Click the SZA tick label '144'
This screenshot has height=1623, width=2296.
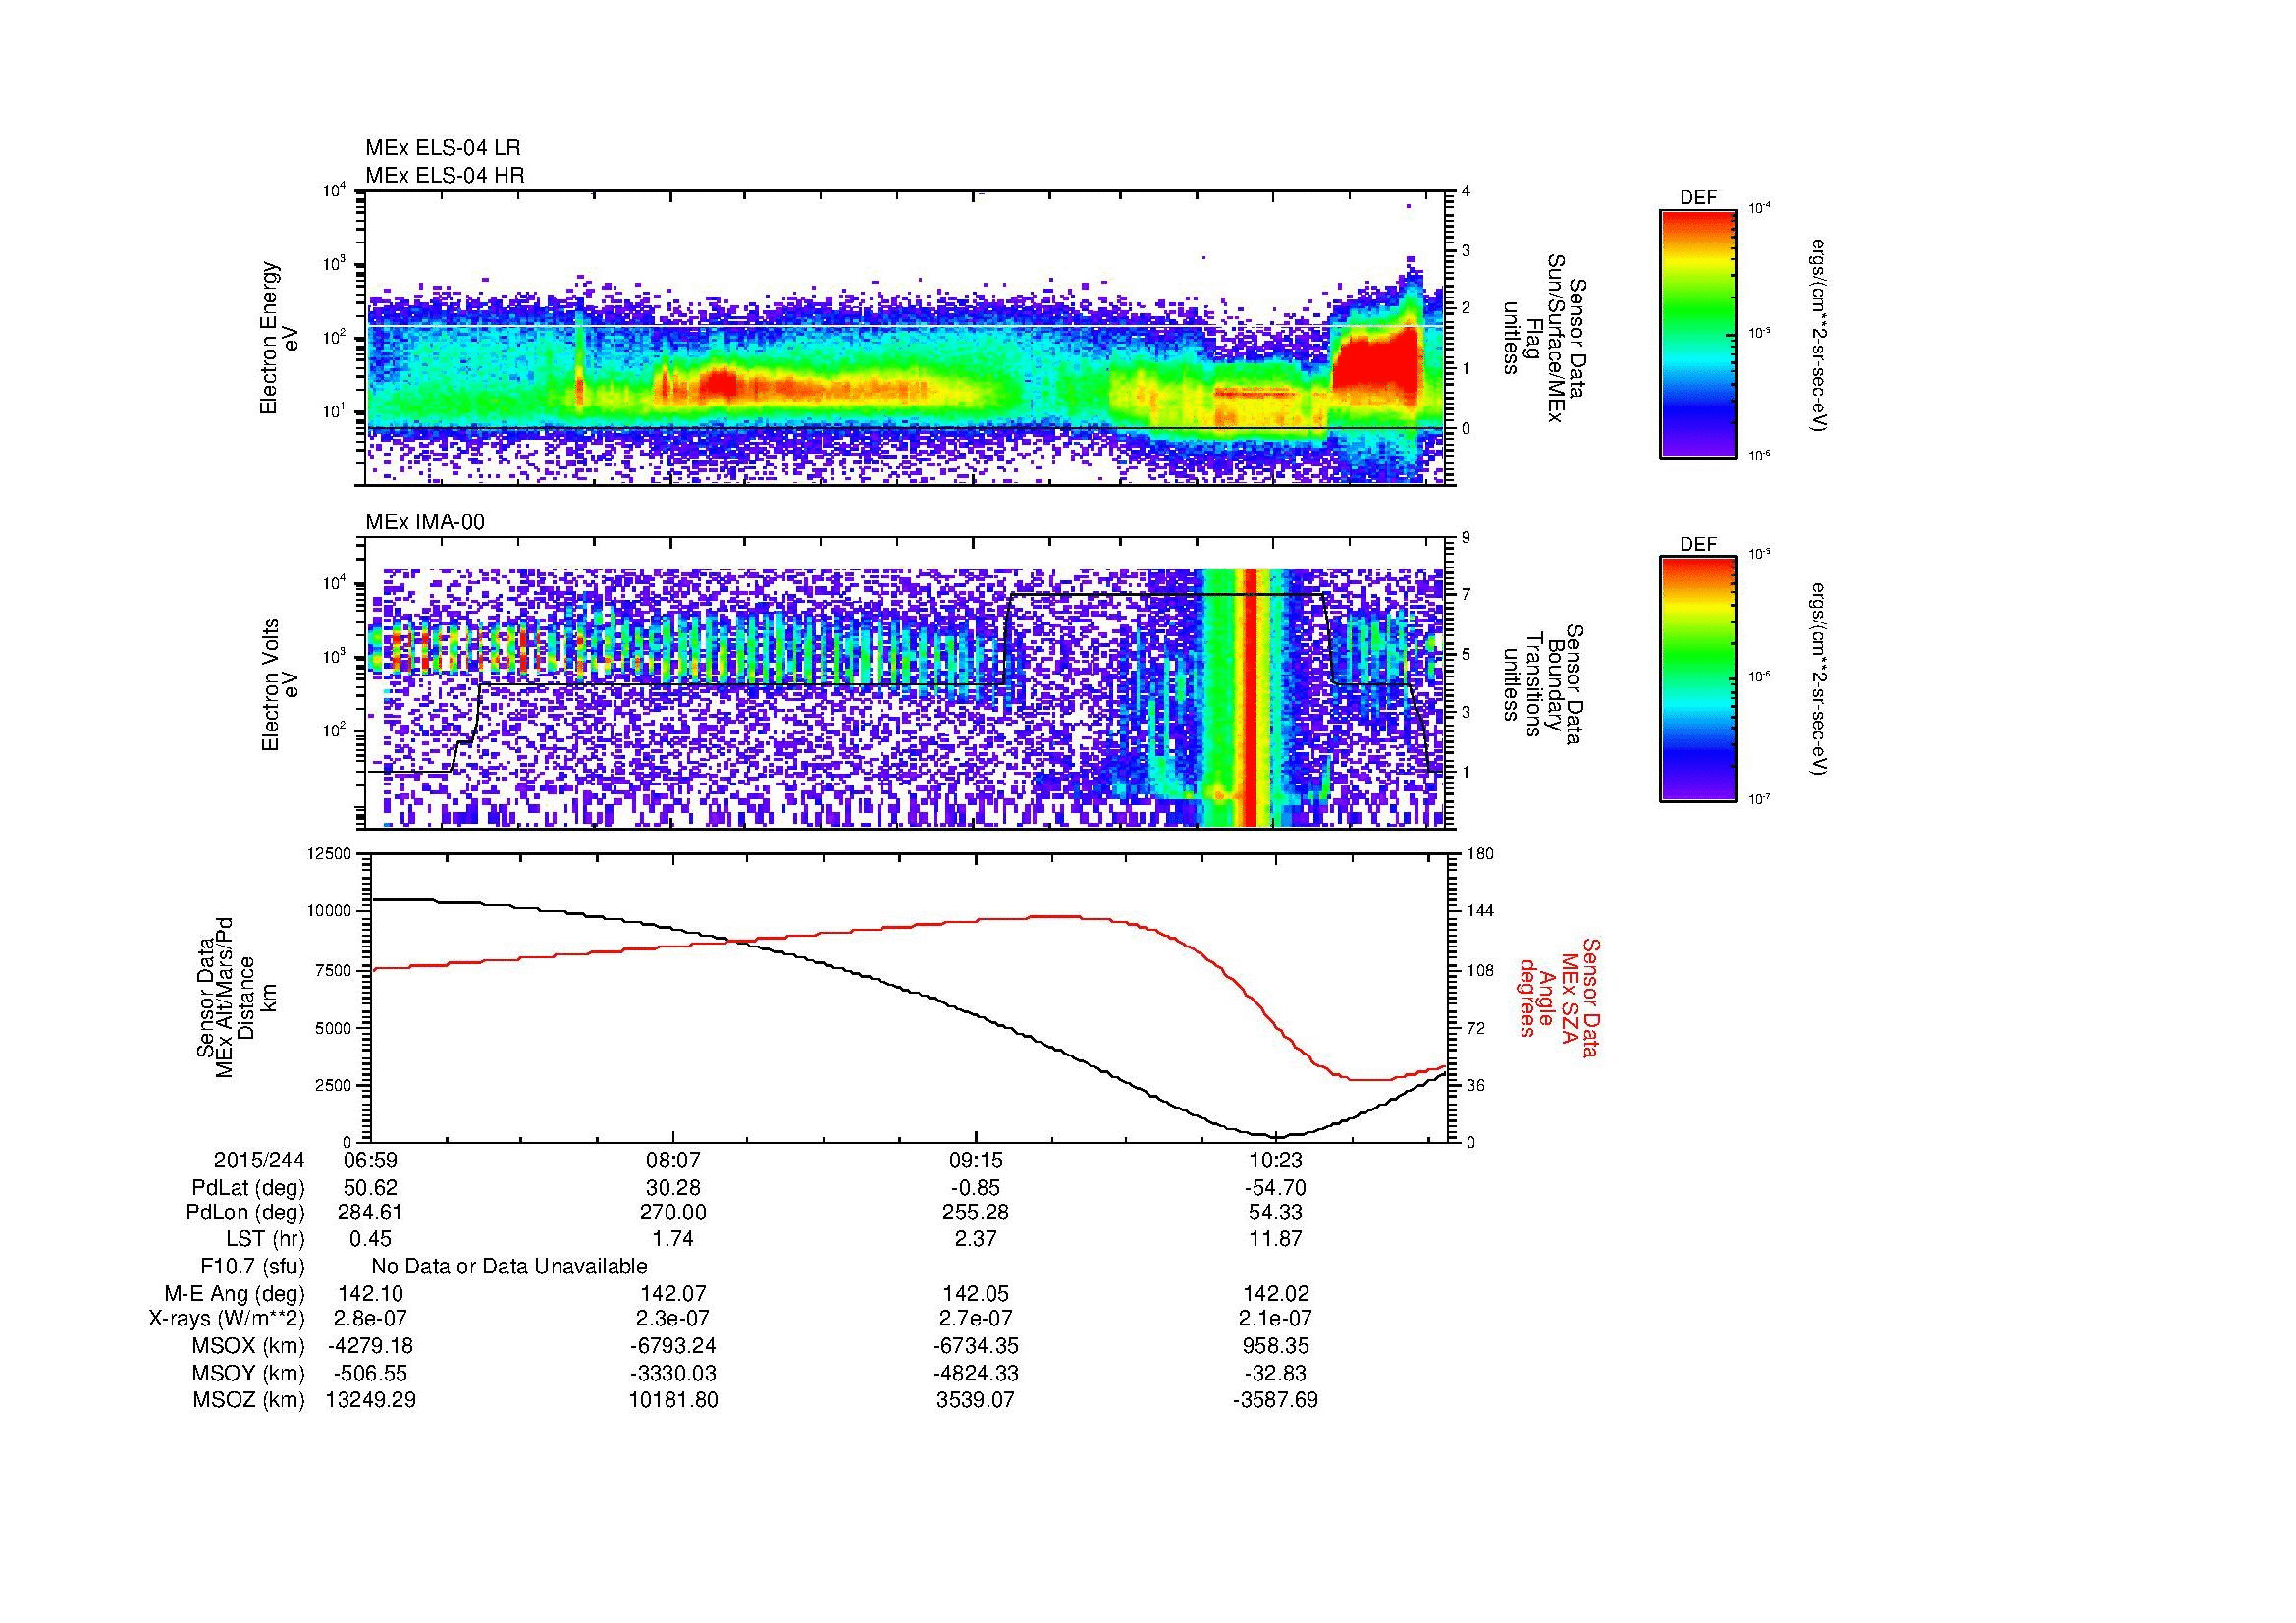[1480, 911]
